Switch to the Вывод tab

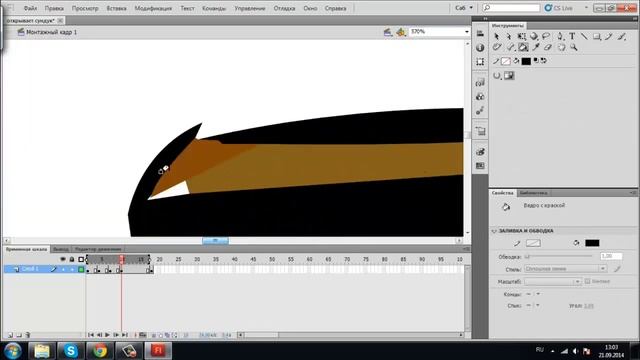pos(61,249)
